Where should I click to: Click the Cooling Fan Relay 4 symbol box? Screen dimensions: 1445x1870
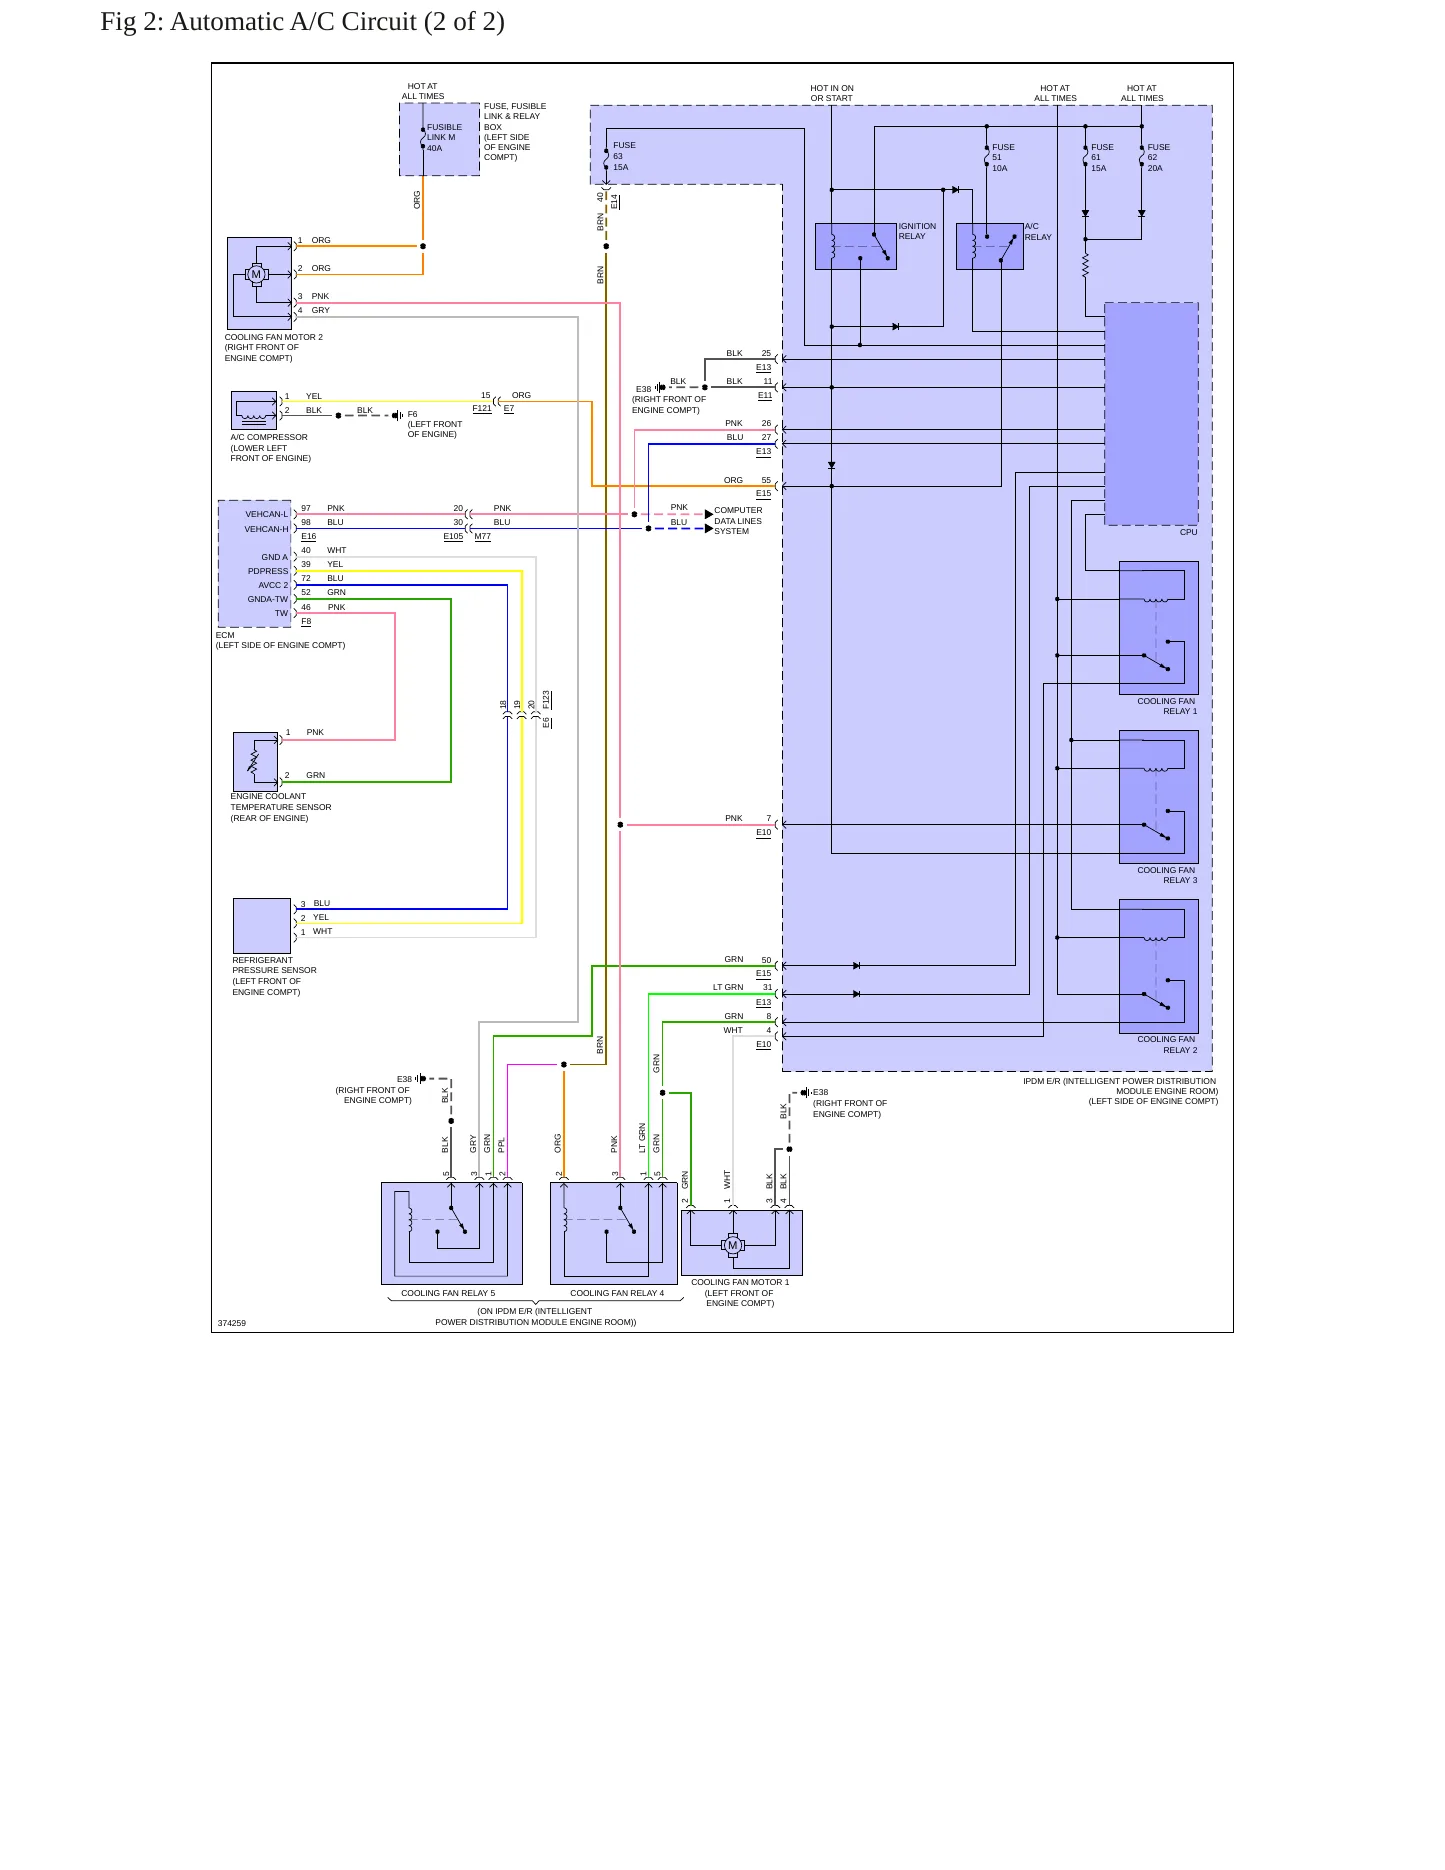point(614,1234)
